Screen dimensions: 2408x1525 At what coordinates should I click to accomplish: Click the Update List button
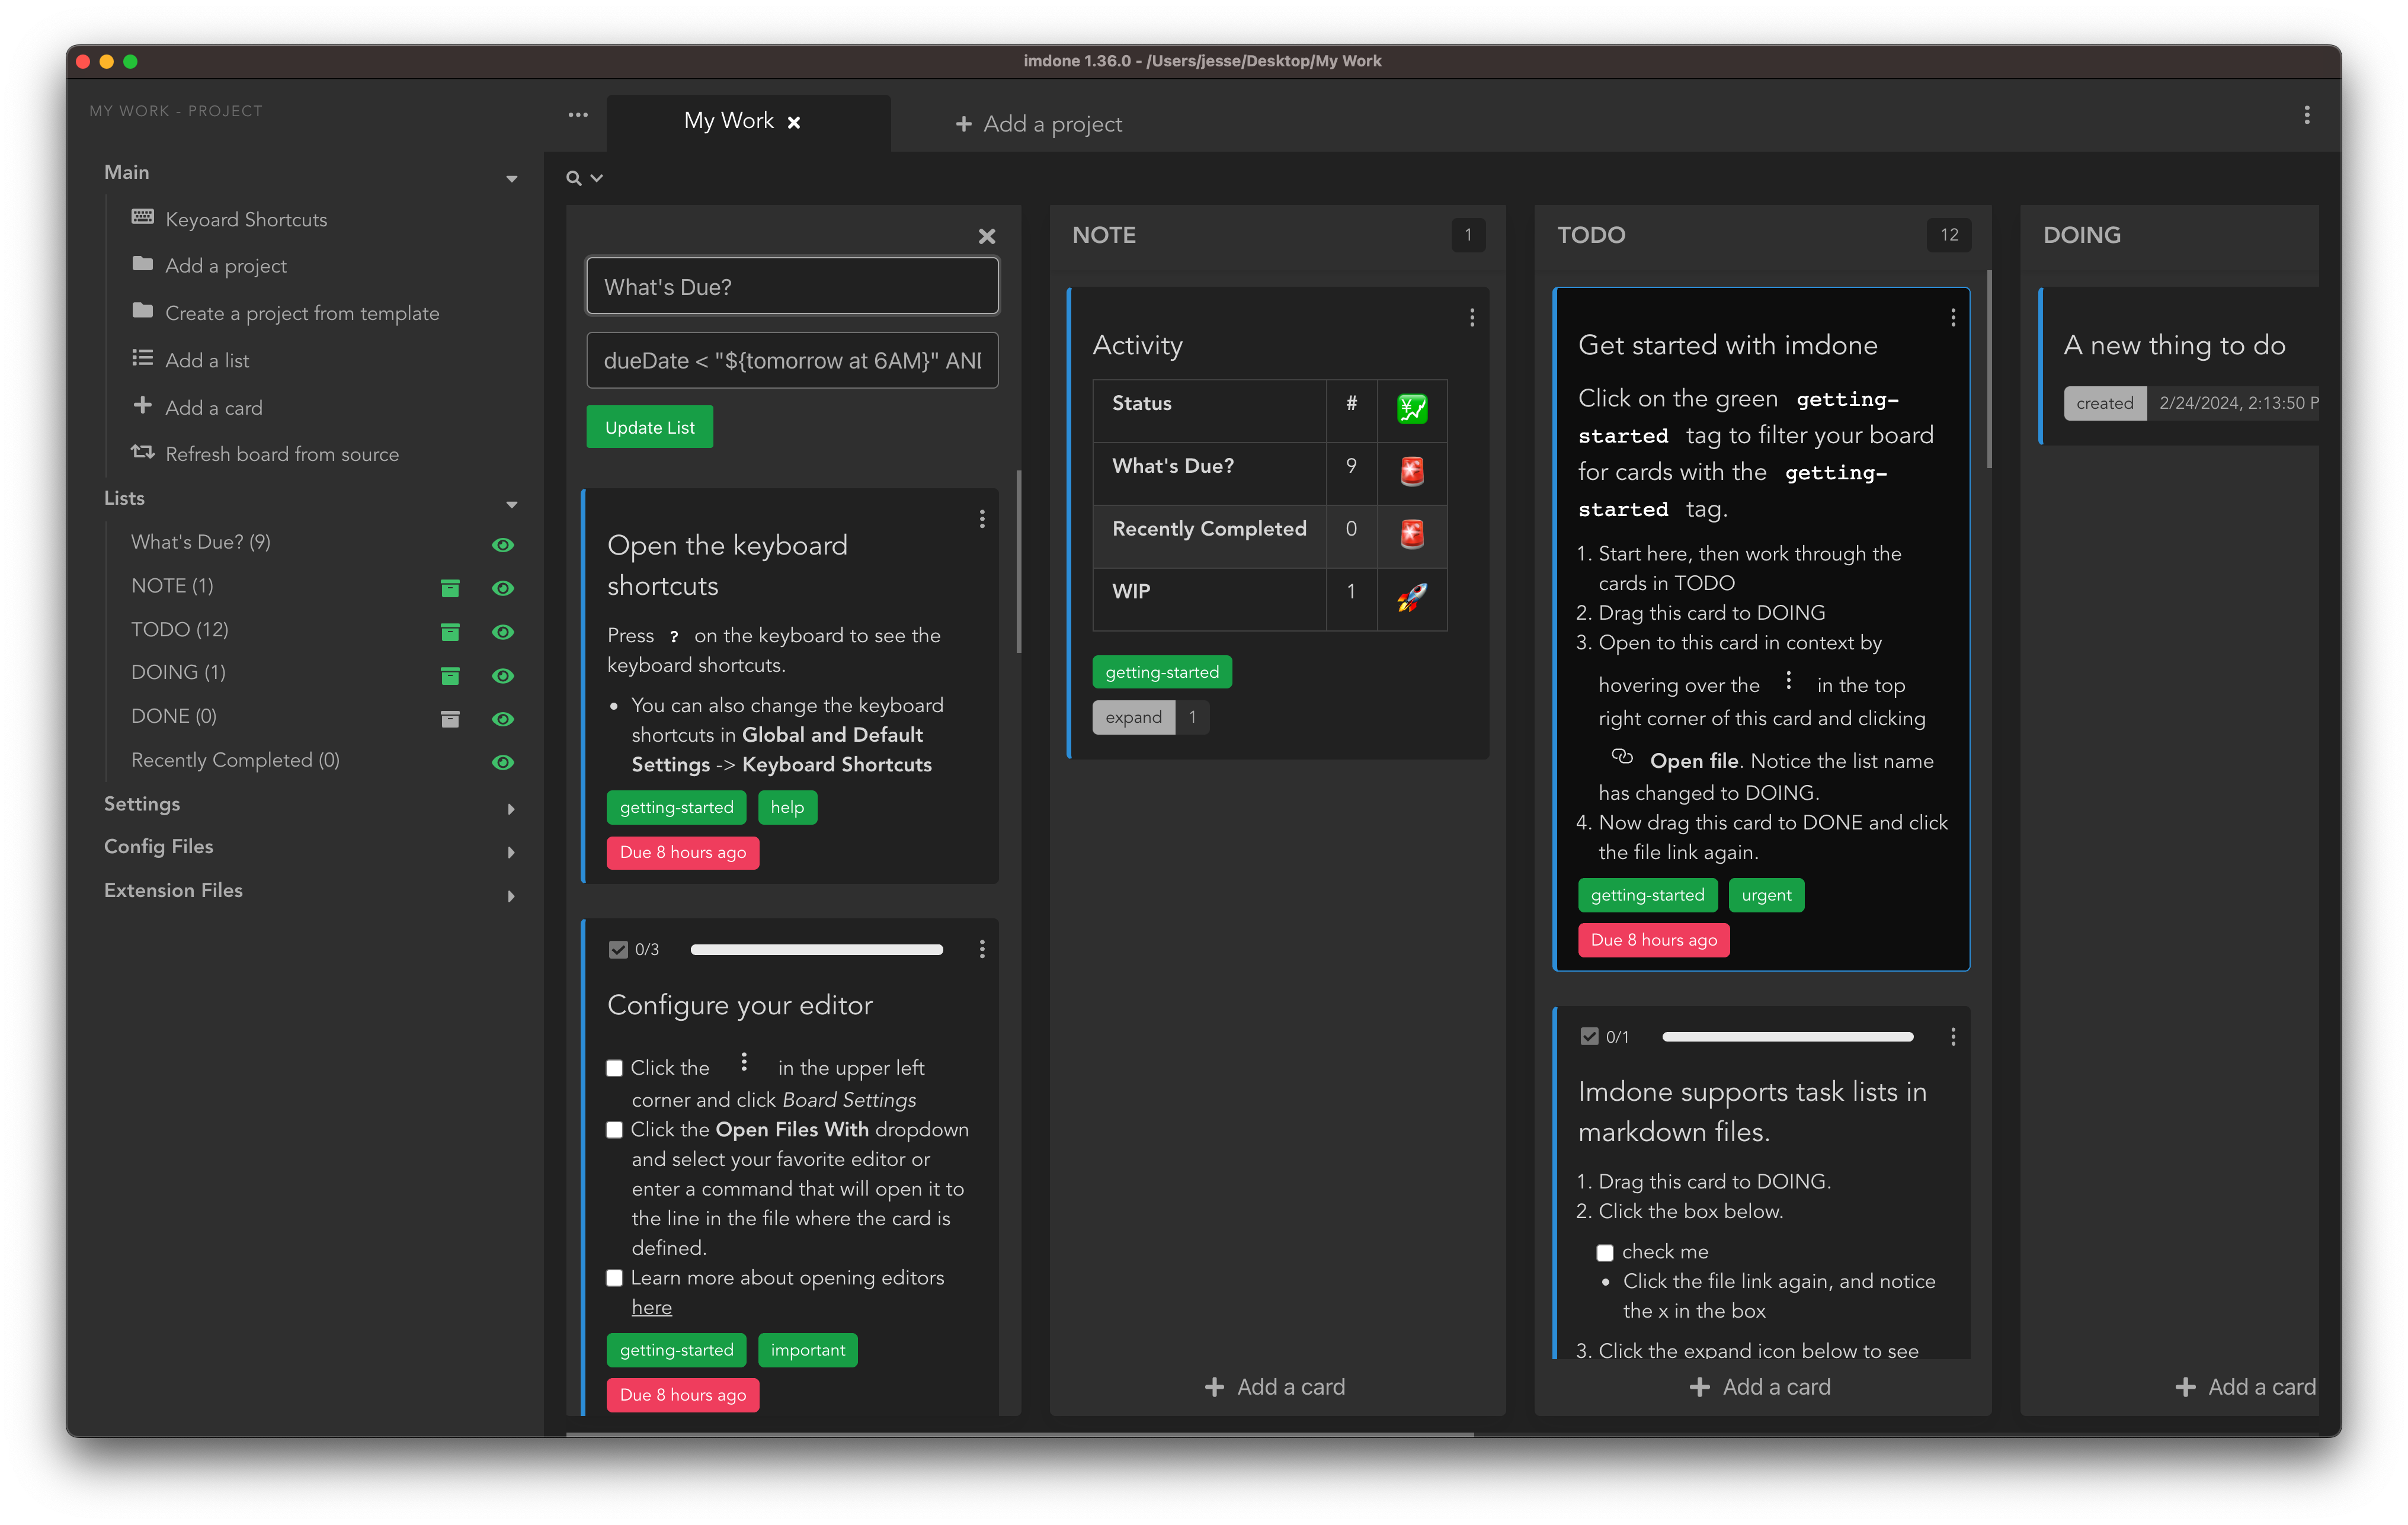point(649,427)
